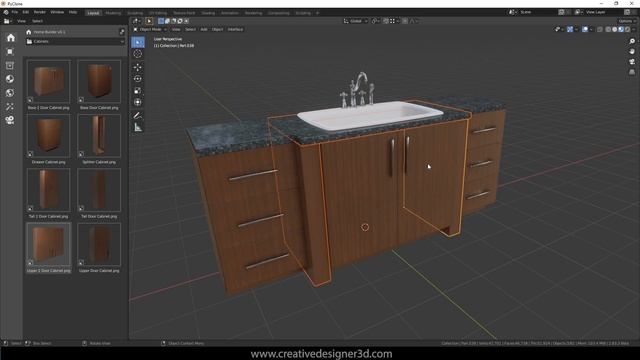This screenshot has width=640, height=360.
Task: Switch to rendered viewport shading
Action: [627, 29]
